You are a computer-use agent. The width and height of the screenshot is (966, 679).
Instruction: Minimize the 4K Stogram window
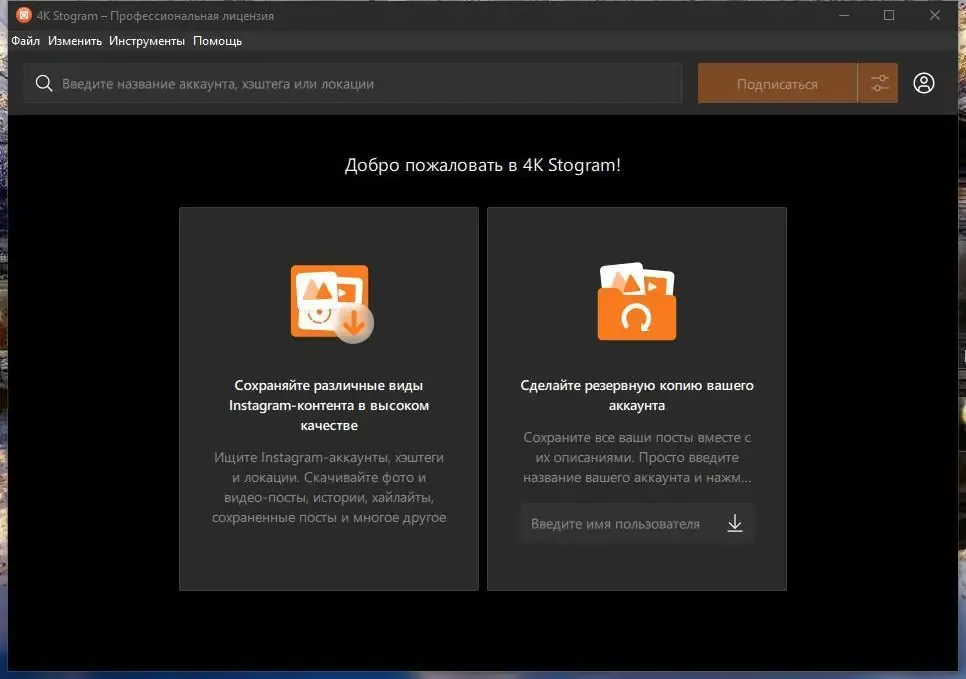click(x=844, y=15)
